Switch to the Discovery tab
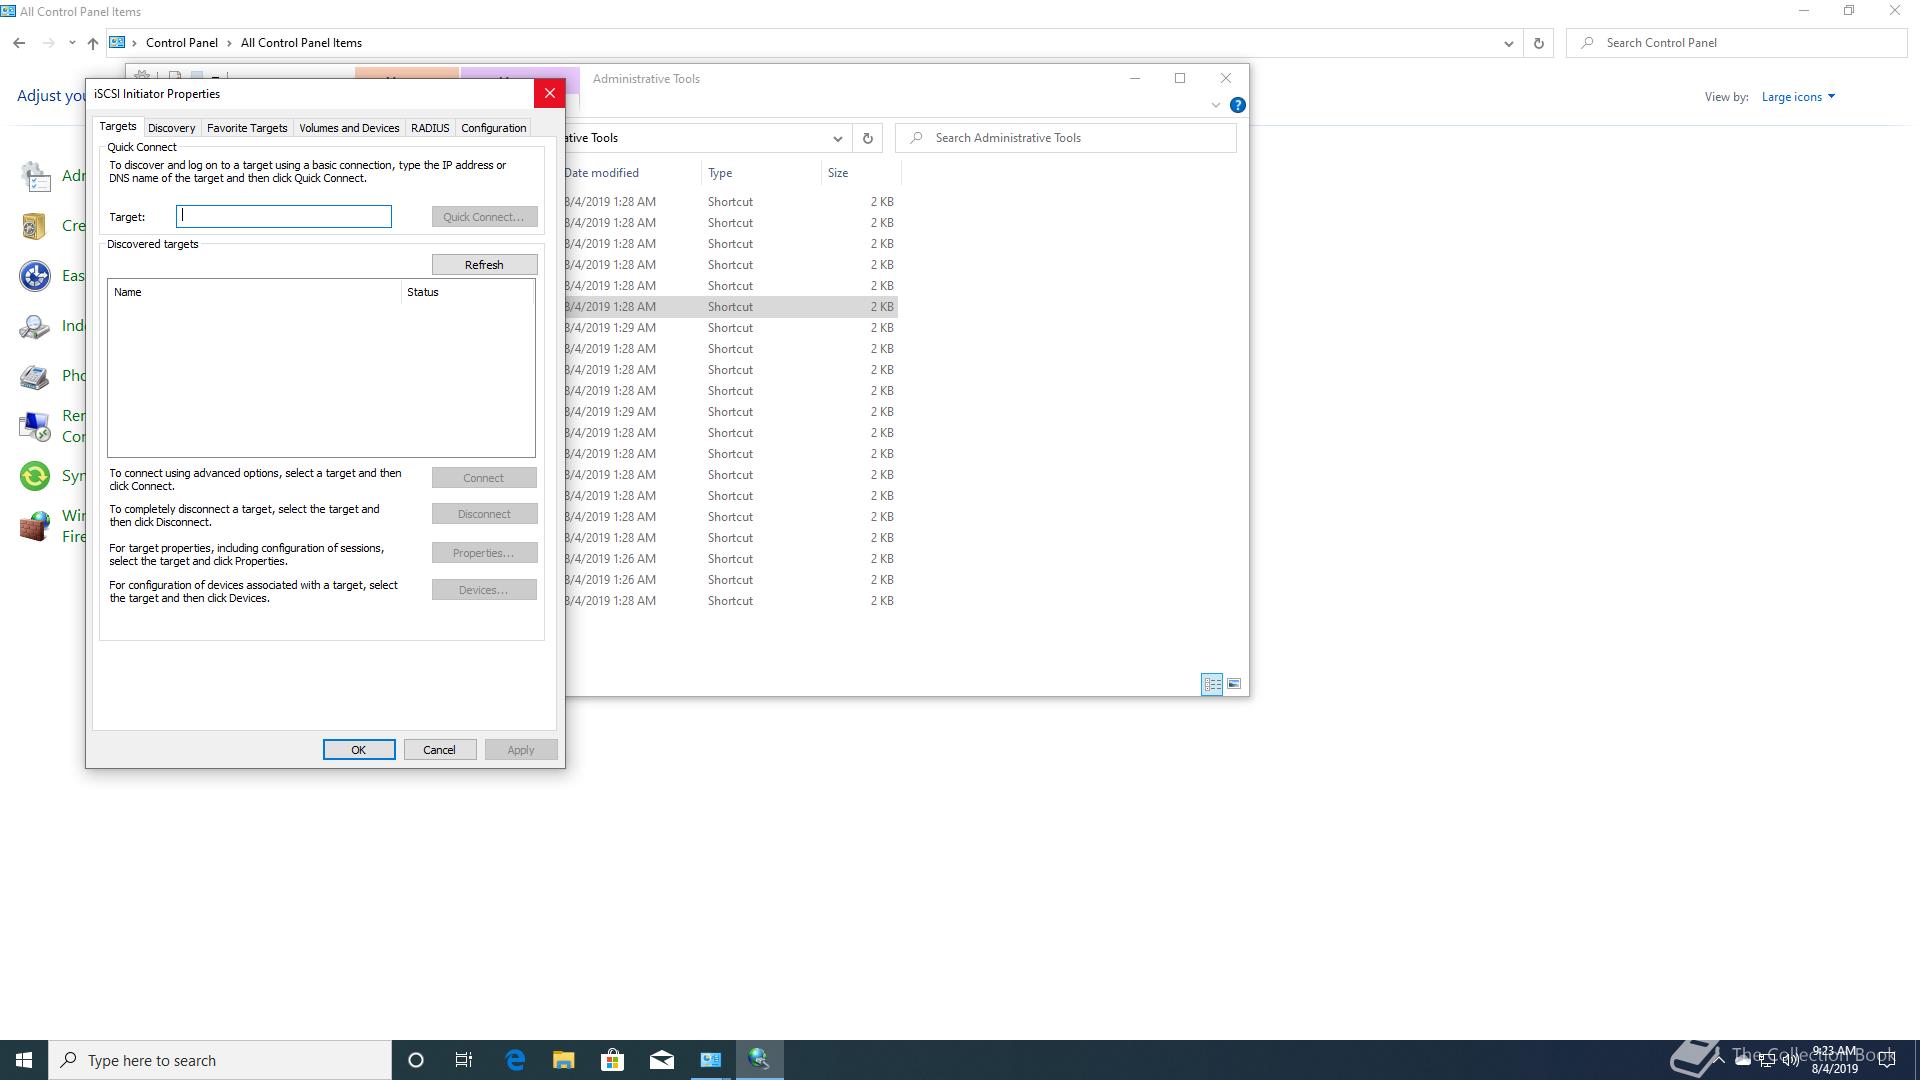This screenshot has width=1920, height=1080. [x=171, y=128]
